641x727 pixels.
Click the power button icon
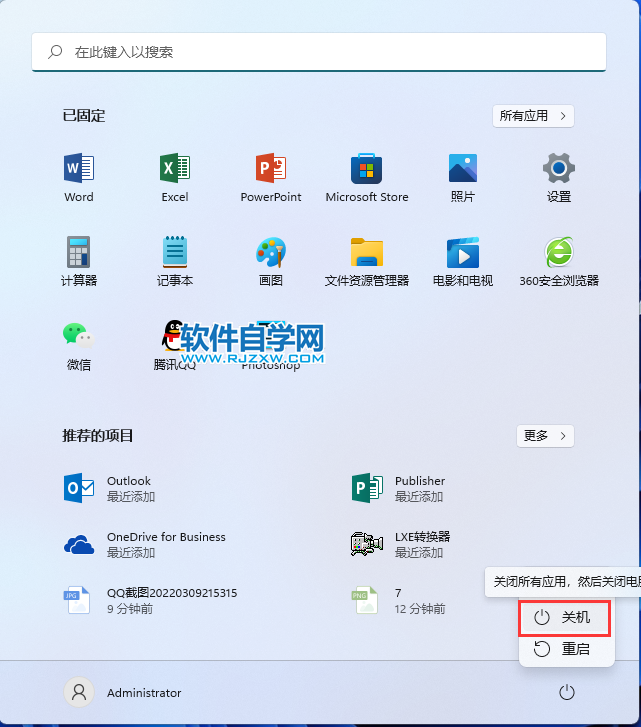566,692
